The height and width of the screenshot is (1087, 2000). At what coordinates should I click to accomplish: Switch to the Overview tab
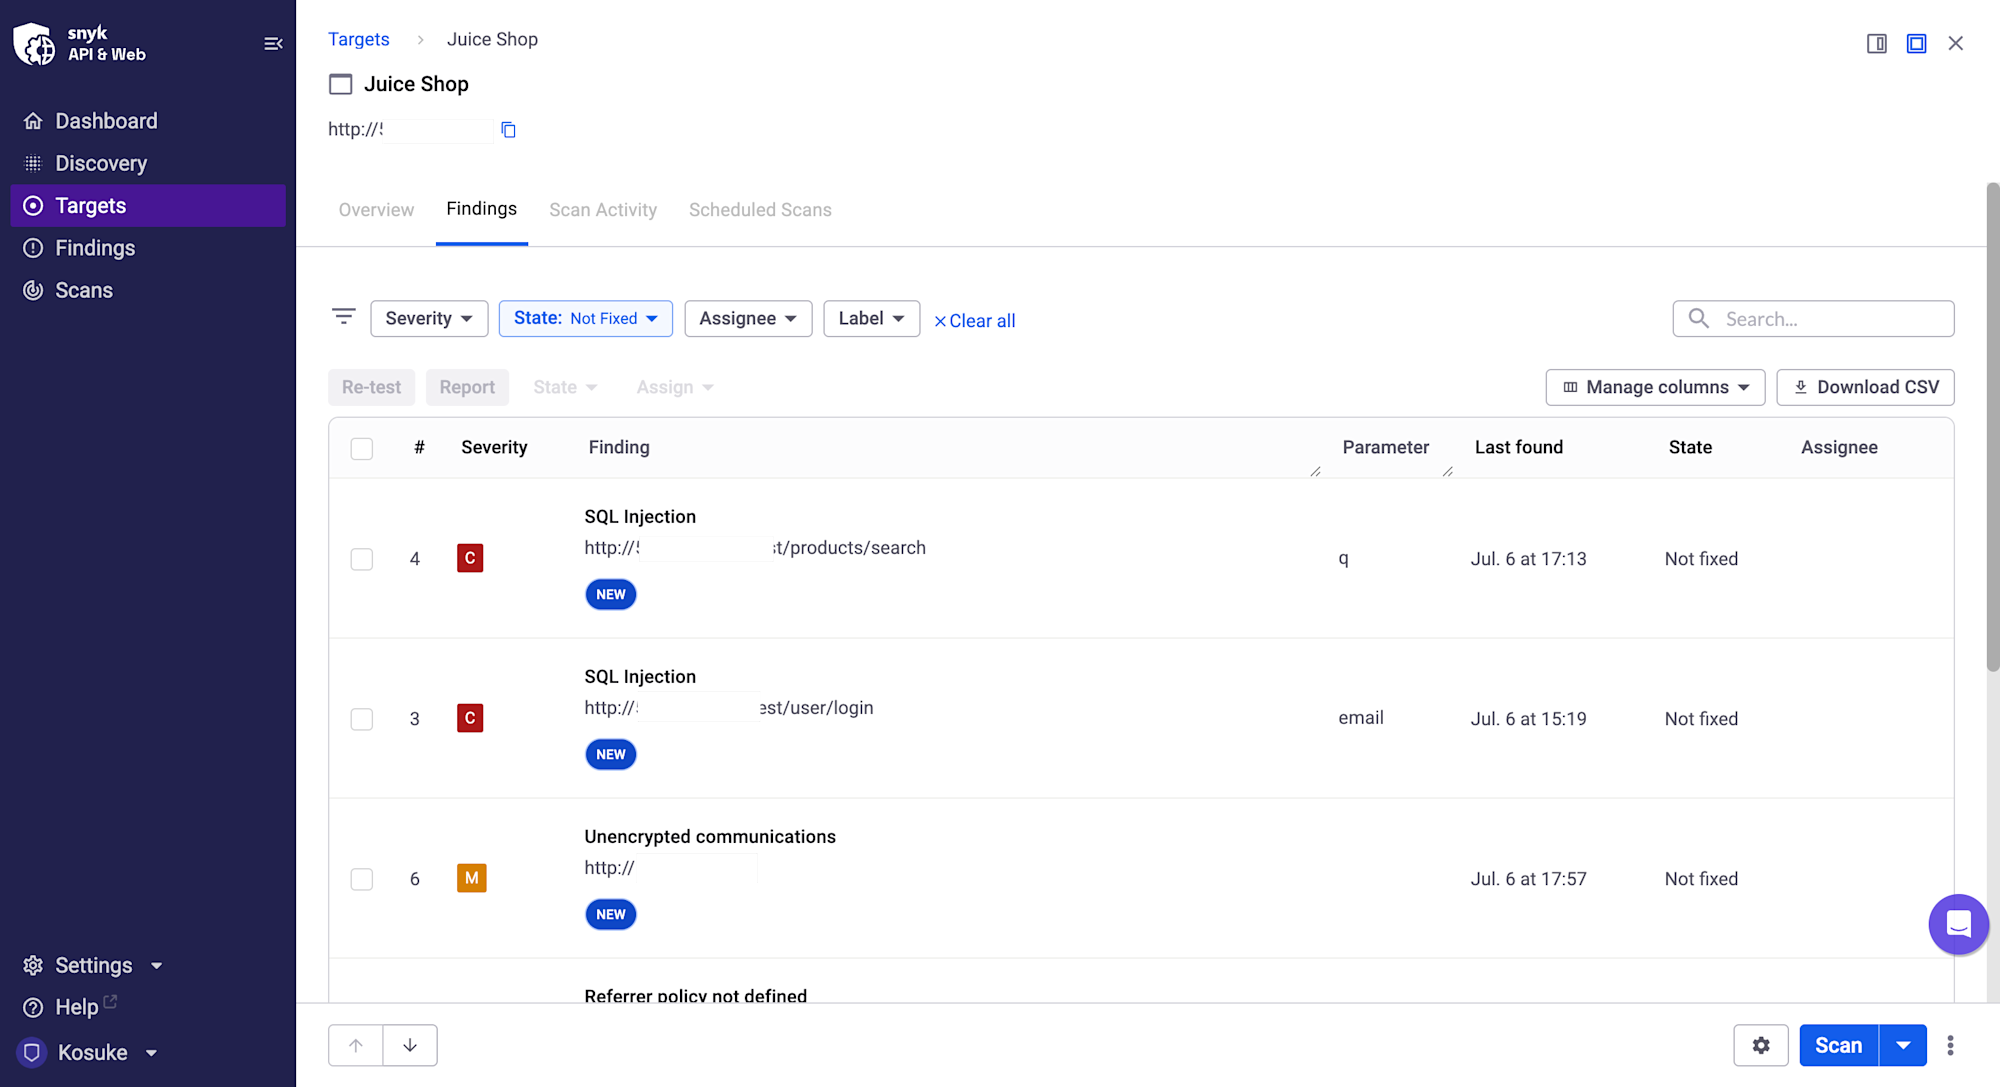coord(376,210)
